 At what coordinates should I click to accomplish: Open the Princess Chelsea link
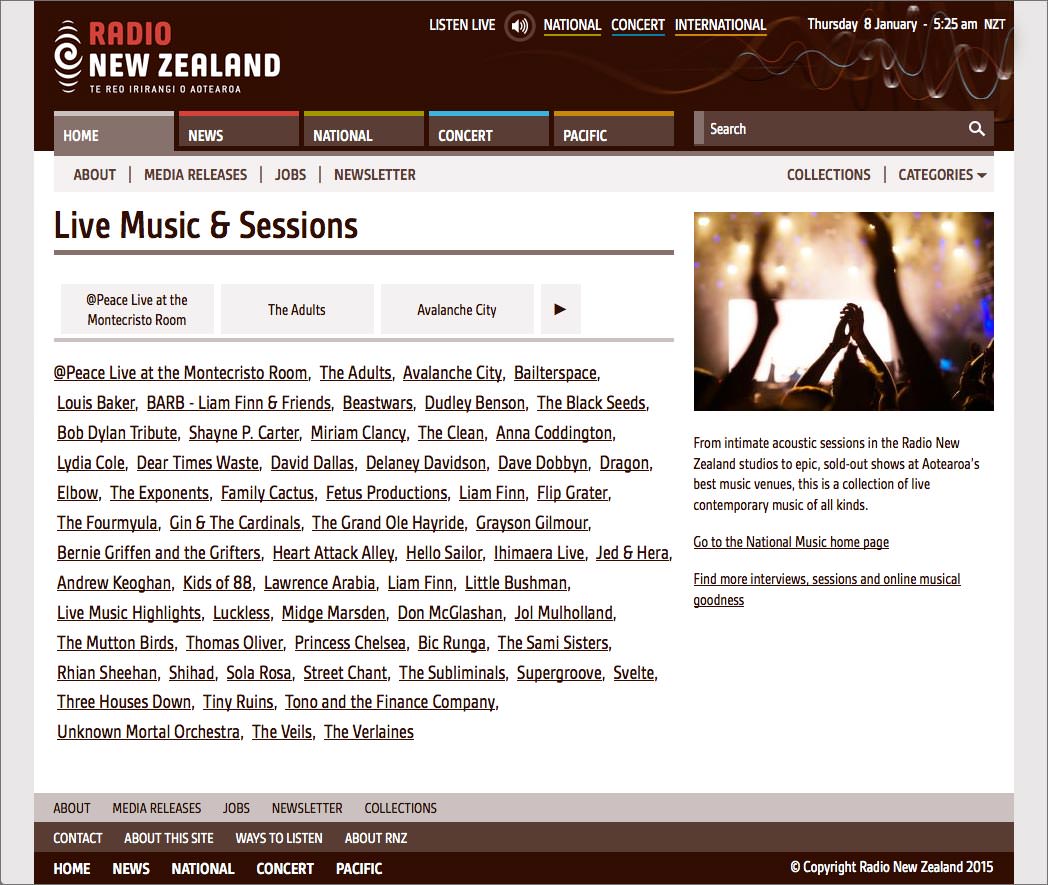[350, 643]
